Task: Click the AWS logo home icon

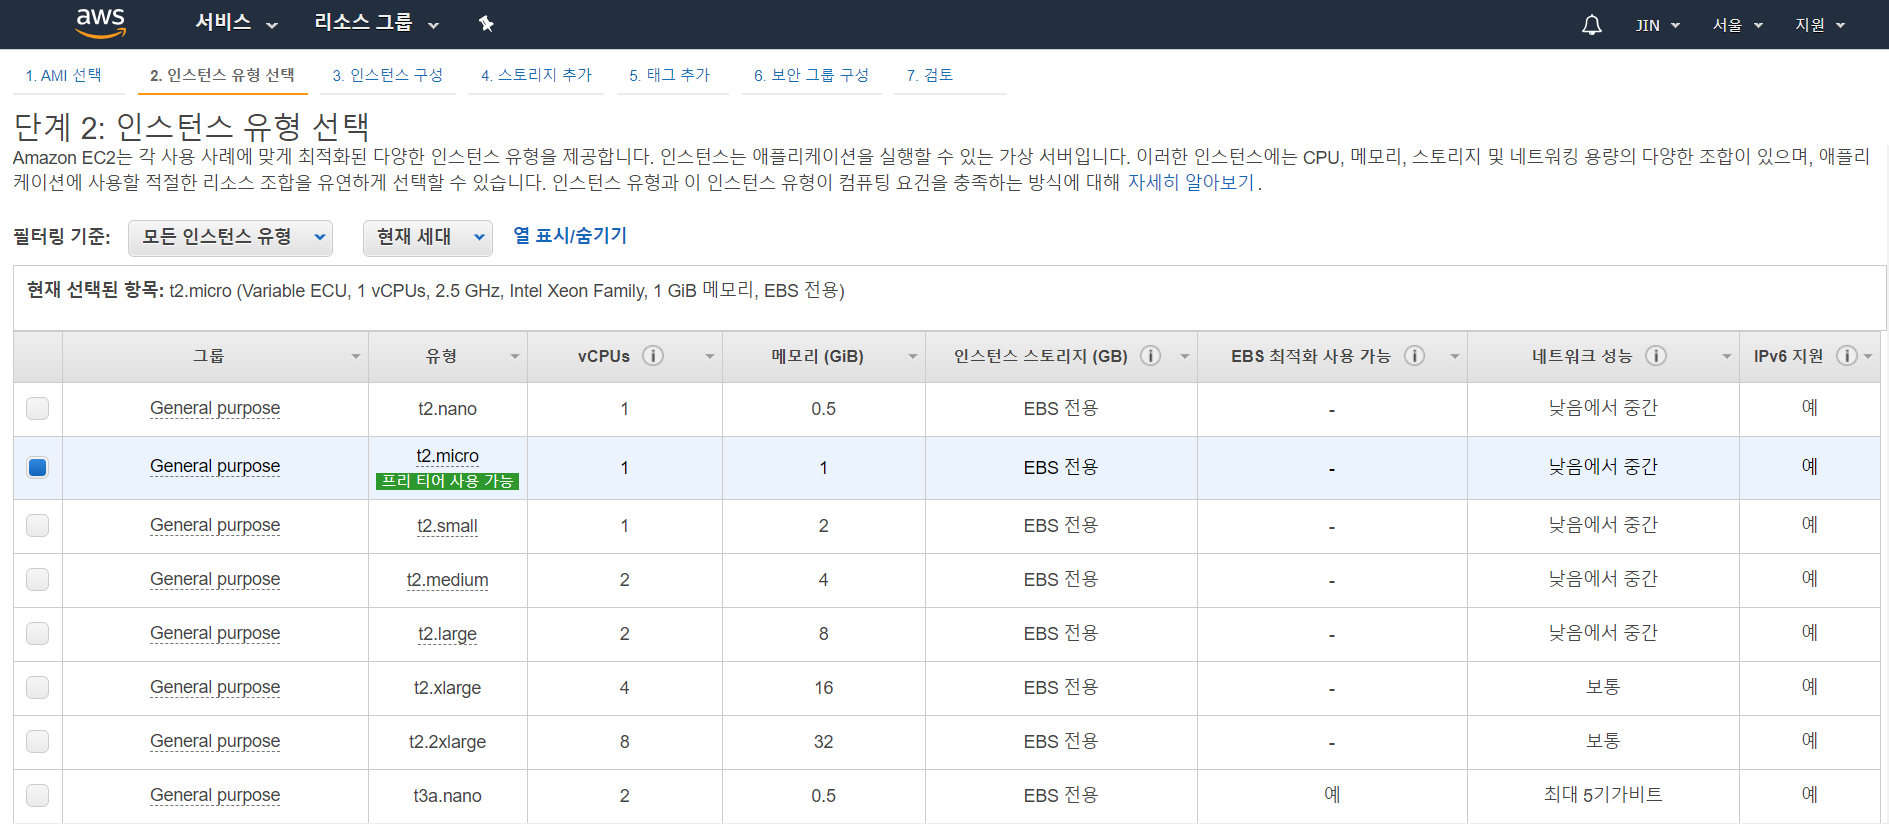Action: 101,23
